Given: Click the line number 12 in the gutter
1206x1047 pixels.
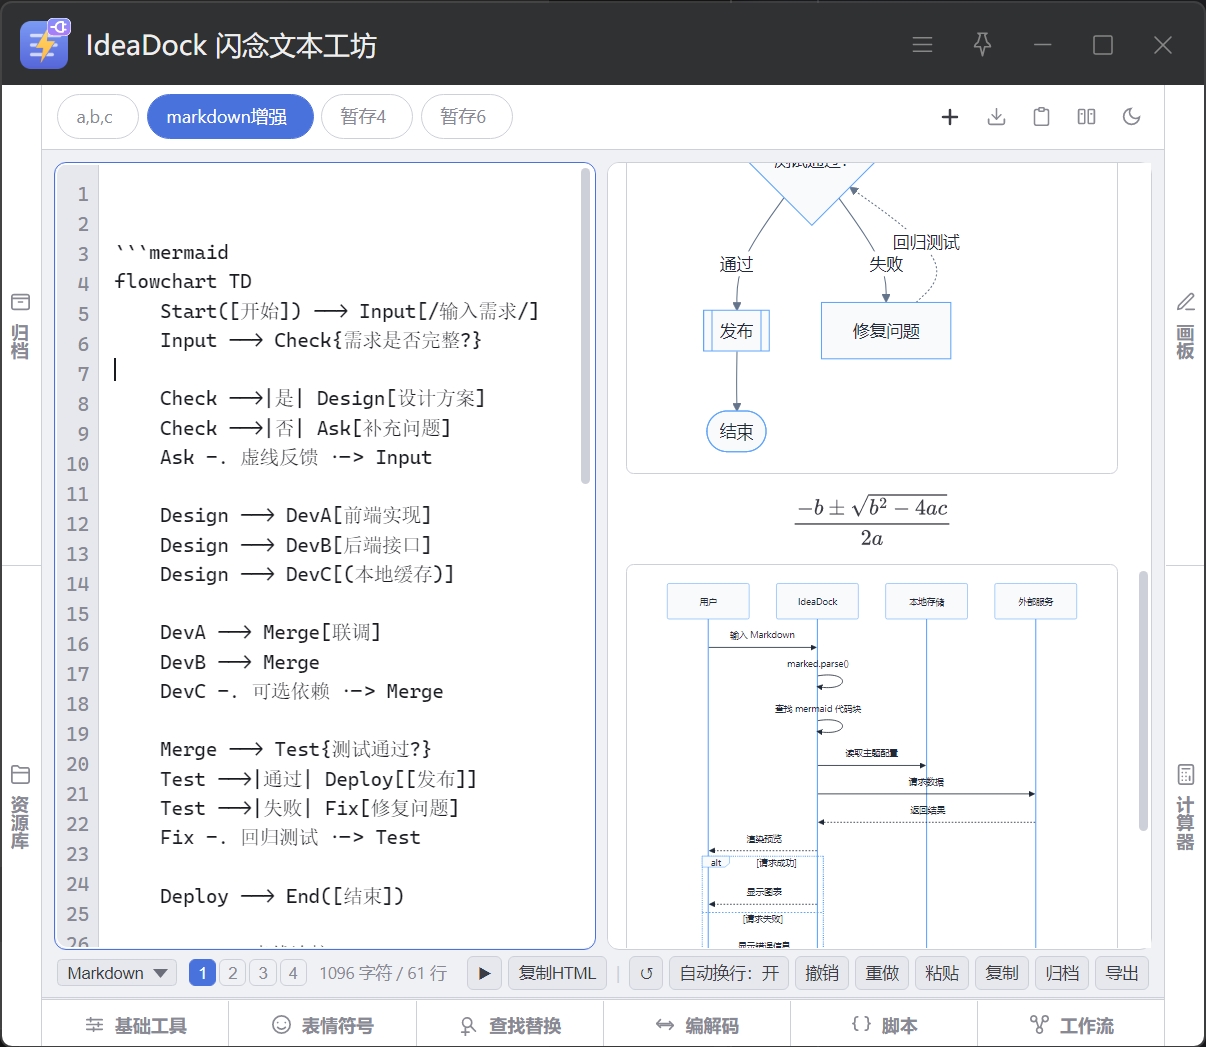Looking at the screenshot, I should tap(78, 524).
